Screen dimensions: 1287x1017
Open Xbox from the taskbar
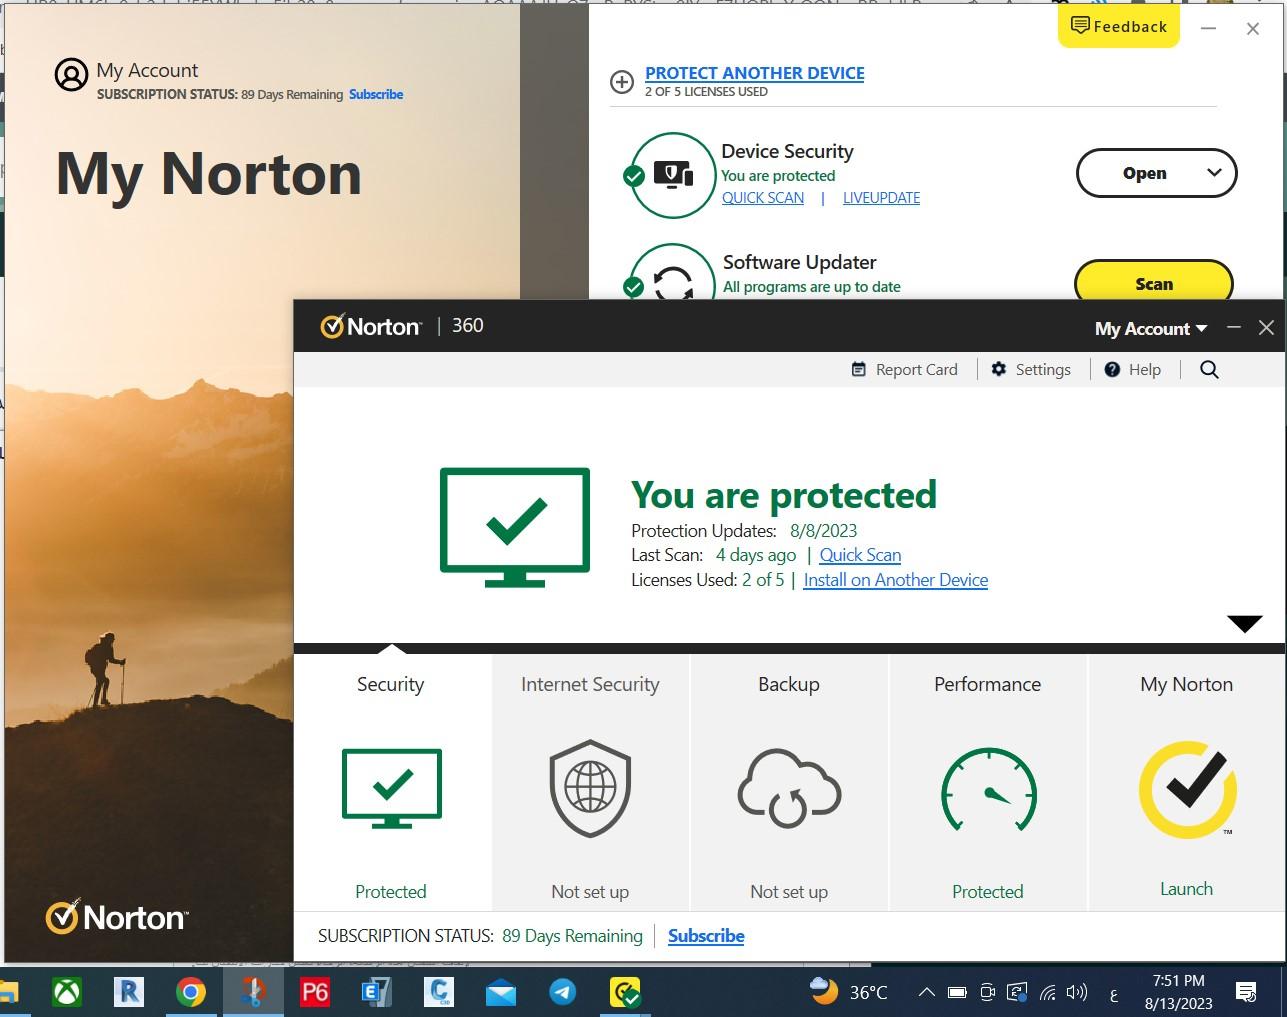(x=67, y=992)
